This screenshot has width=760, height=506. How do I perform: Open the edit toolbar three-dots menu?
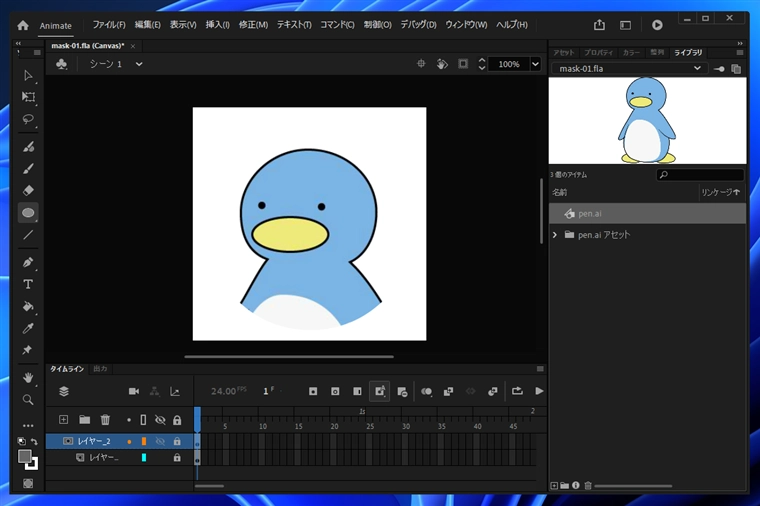coord(28,426)
